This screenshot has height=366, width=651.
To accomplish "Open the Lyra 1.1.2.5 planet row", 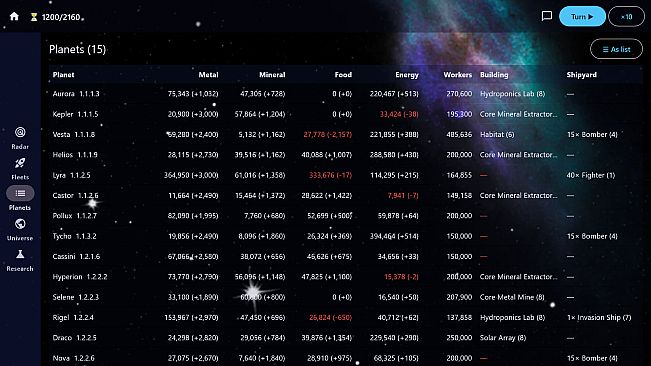I will (x=345, y=175).
